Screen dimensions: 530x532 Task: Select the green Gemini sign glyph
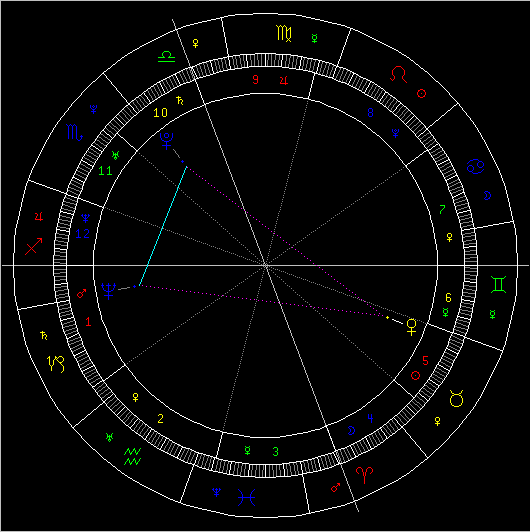(x=498, y=285)
